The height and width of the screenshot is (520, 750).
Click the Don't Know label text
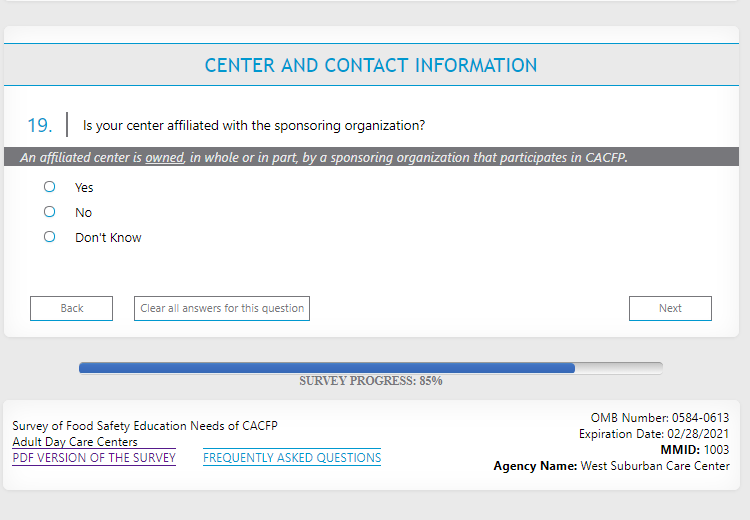108,237
